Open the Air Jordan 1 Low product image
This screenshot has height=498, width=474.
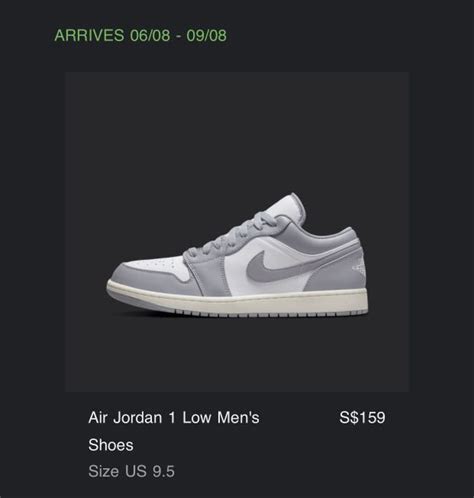pyautogui.click(x=237, y=232)
